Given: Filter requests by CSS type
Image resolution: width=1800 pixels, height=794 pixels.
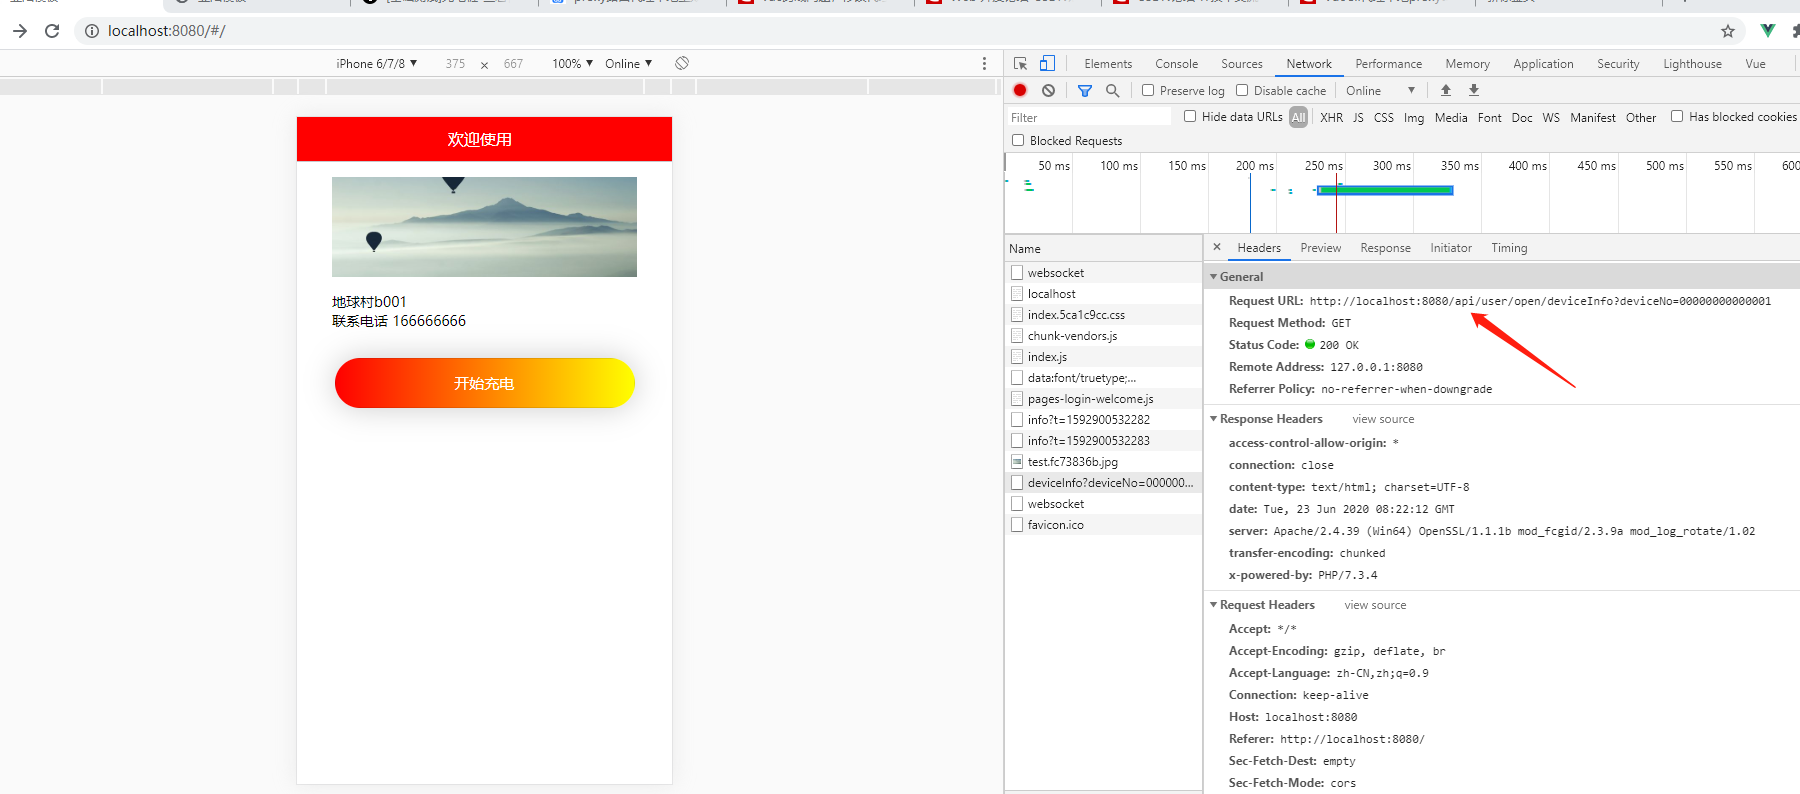Looking at the screenshot, I should (1383, 117).
